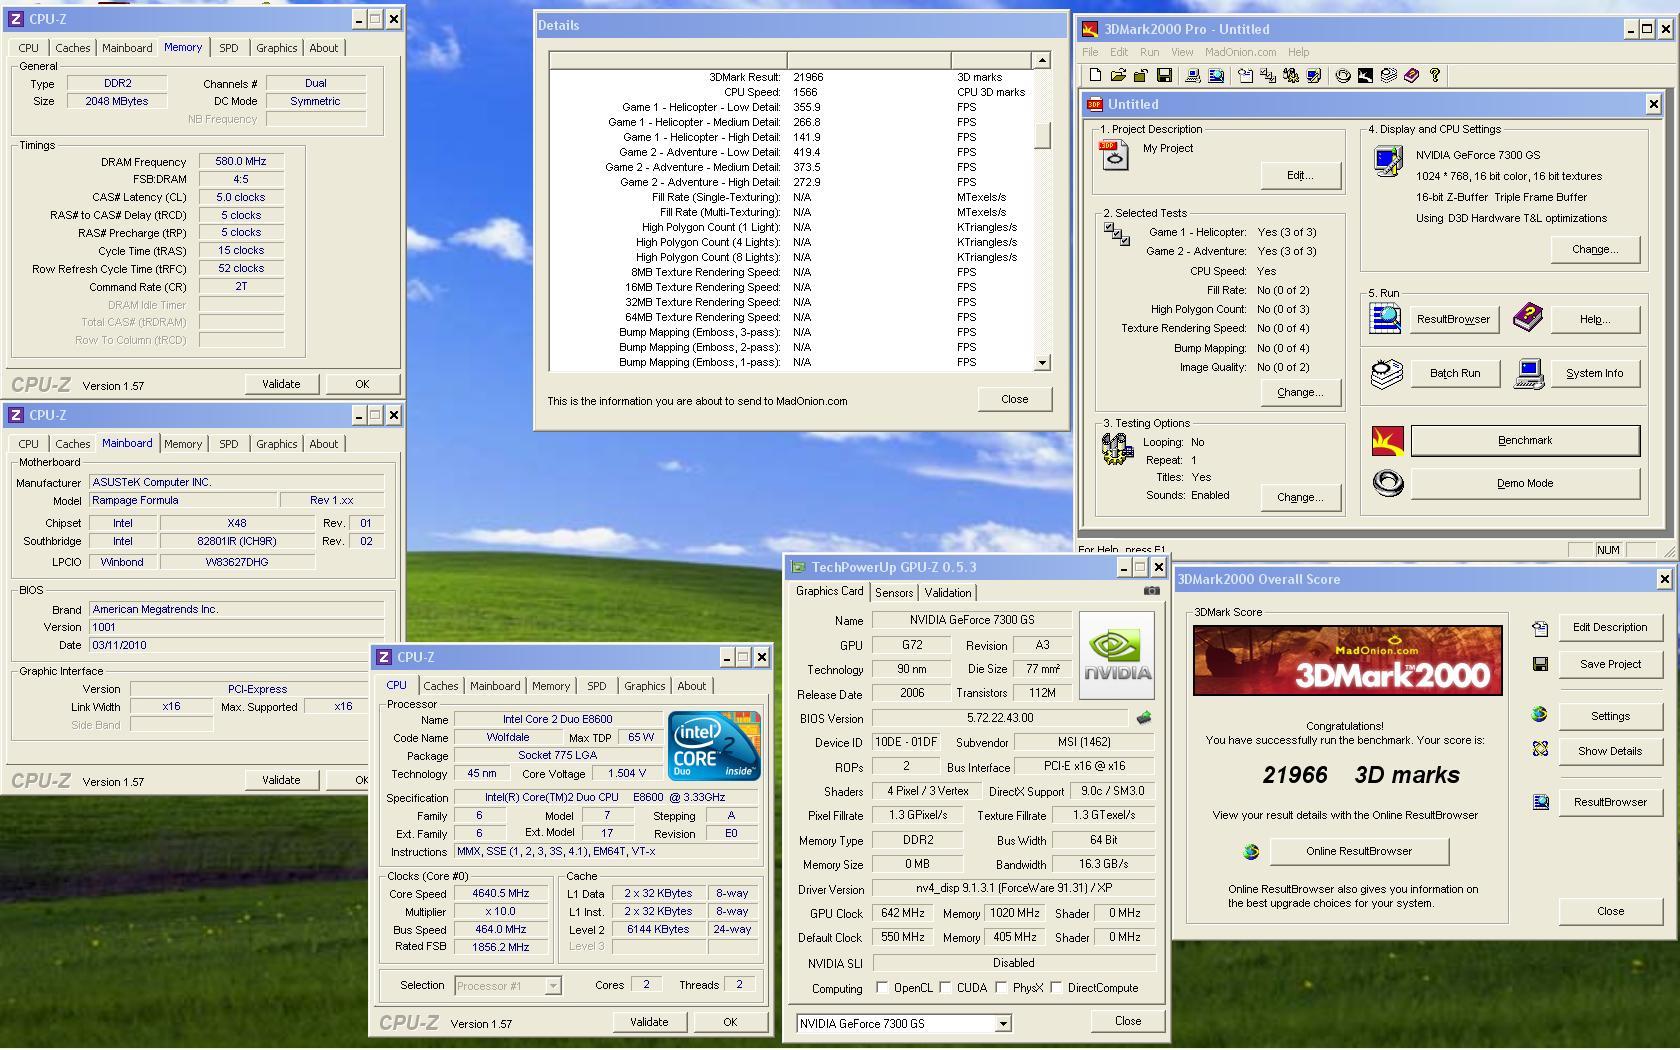Viewport: 1680px width, 1050px height.
Task: Click the Details list scrollbar thumb
Action: pyautogui.click(x=1042, y=135)
